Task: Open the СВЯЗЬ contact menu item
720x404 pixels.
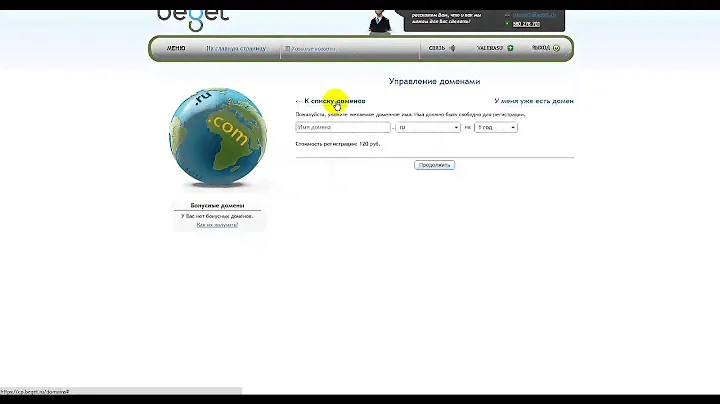Action: (x=437, y=48)
